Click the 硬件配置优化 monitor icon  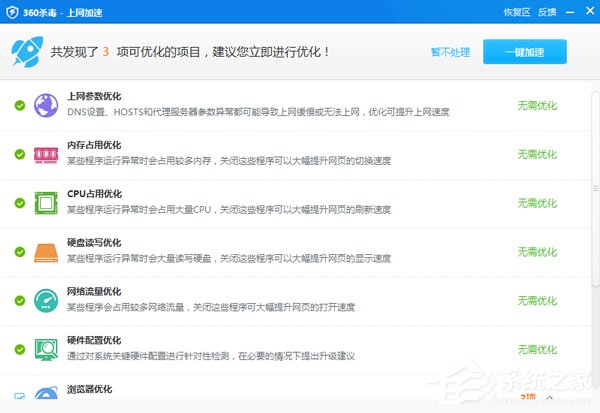(x=47, y=350)
